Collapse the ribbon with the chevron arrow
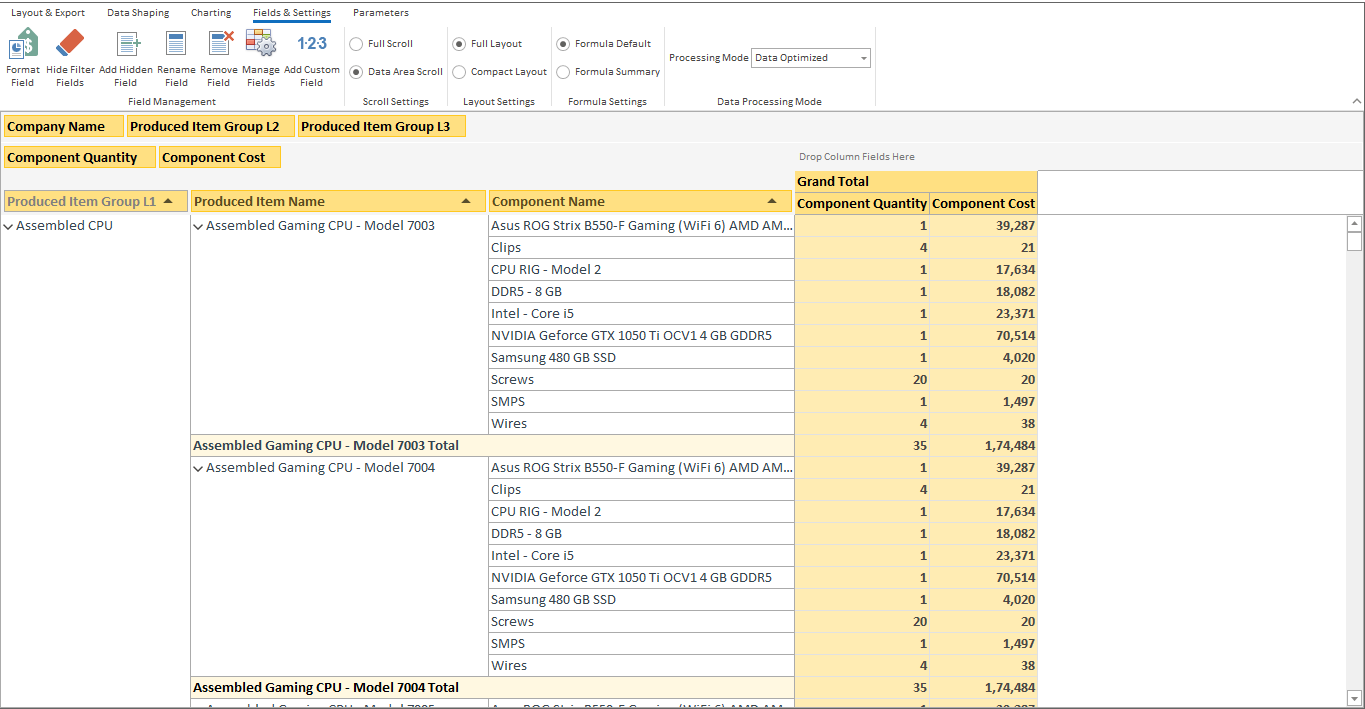The width and height of the screenshot is (1365, 709). tap(1356, 102)
